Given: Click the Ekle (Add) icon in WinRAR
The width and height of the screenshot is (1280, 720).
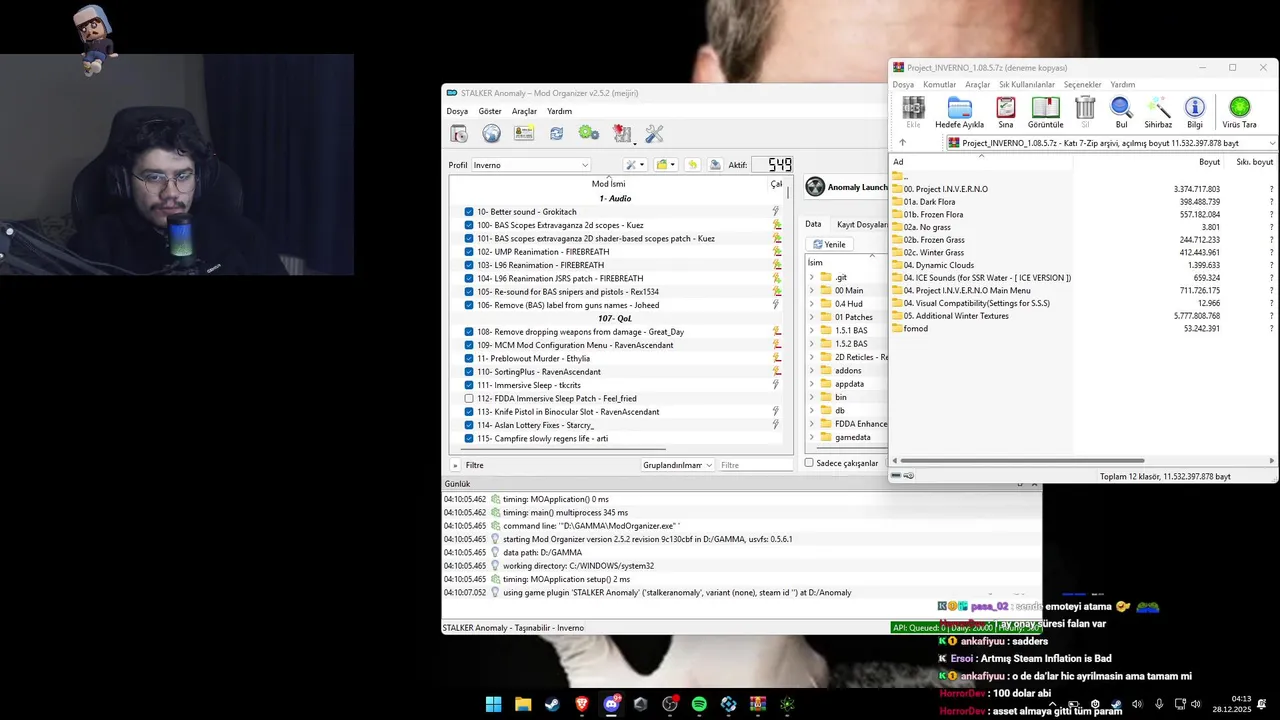Looking at the screenshot, I should (913, 112).
